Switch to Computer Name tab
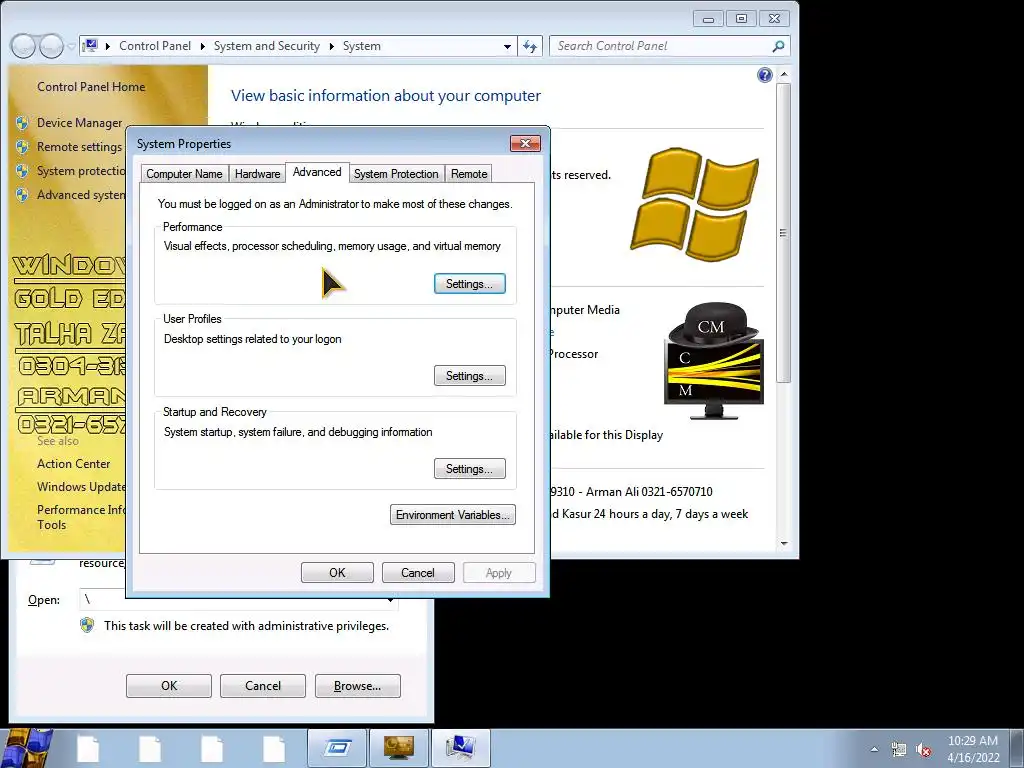The image size is (1024, 768). tap(184, 174)
